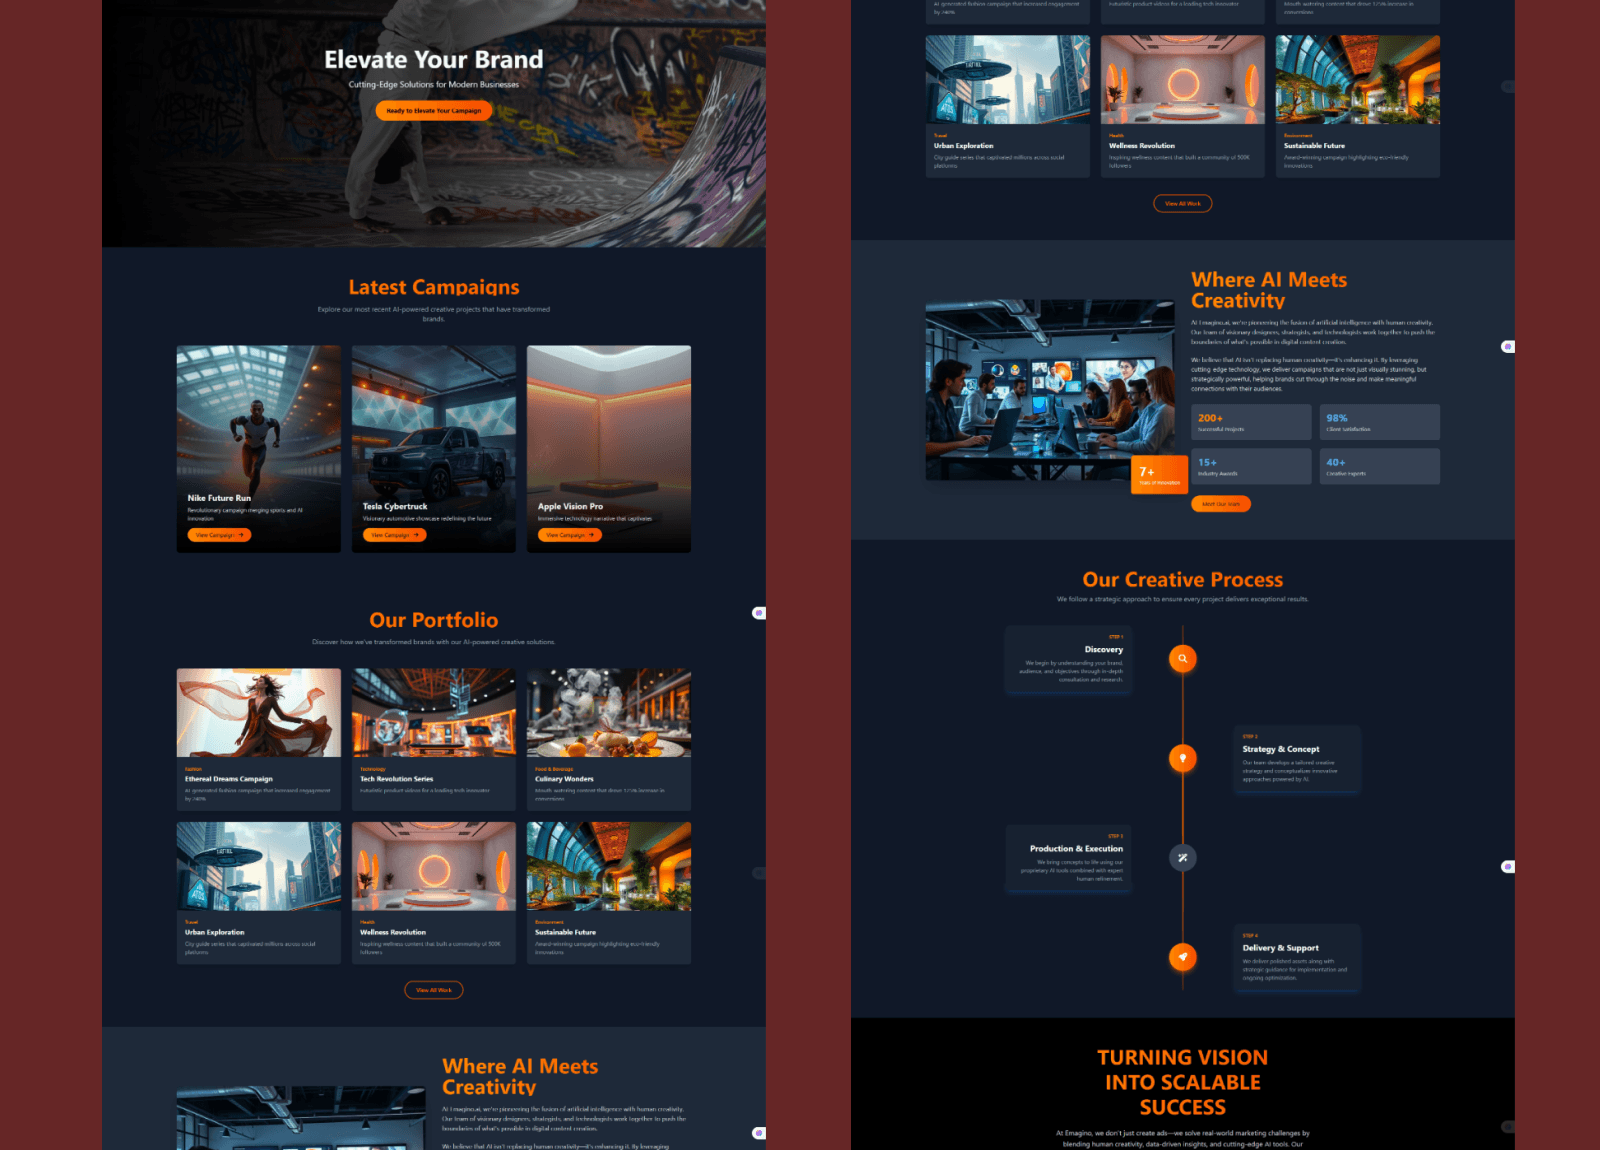Select the 98% client satisfaction stat card
Viewport: 1600px width, 1150px height.
(x=1380, y=422)
